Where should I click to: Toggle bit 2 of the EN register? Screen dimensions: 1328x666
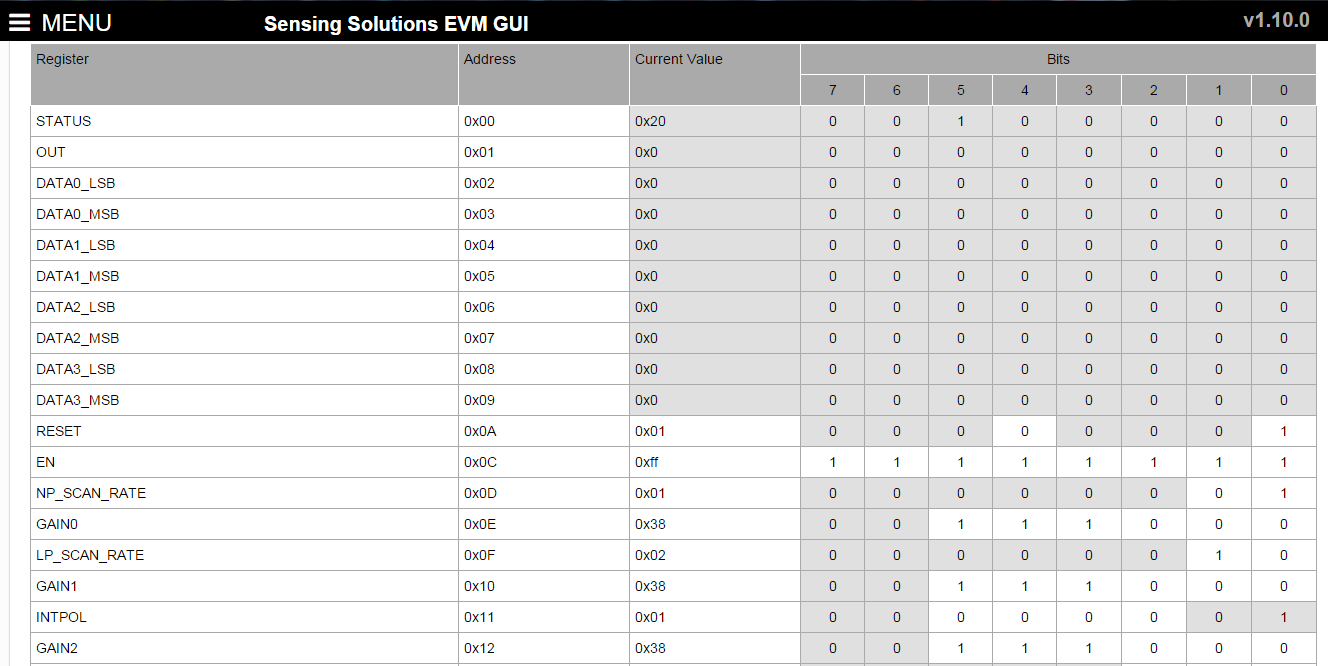click(1153, 462)
